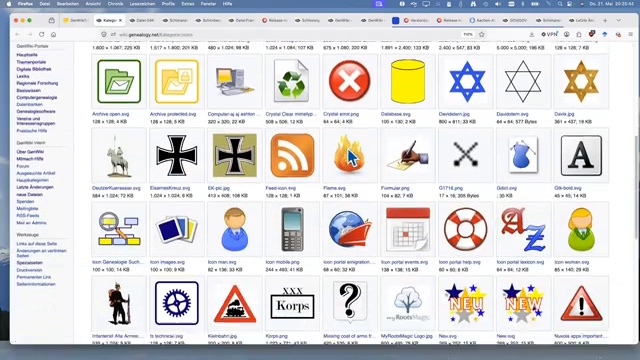
Task: Bookmark this page with the star icon
Action: tap(482, 35)
